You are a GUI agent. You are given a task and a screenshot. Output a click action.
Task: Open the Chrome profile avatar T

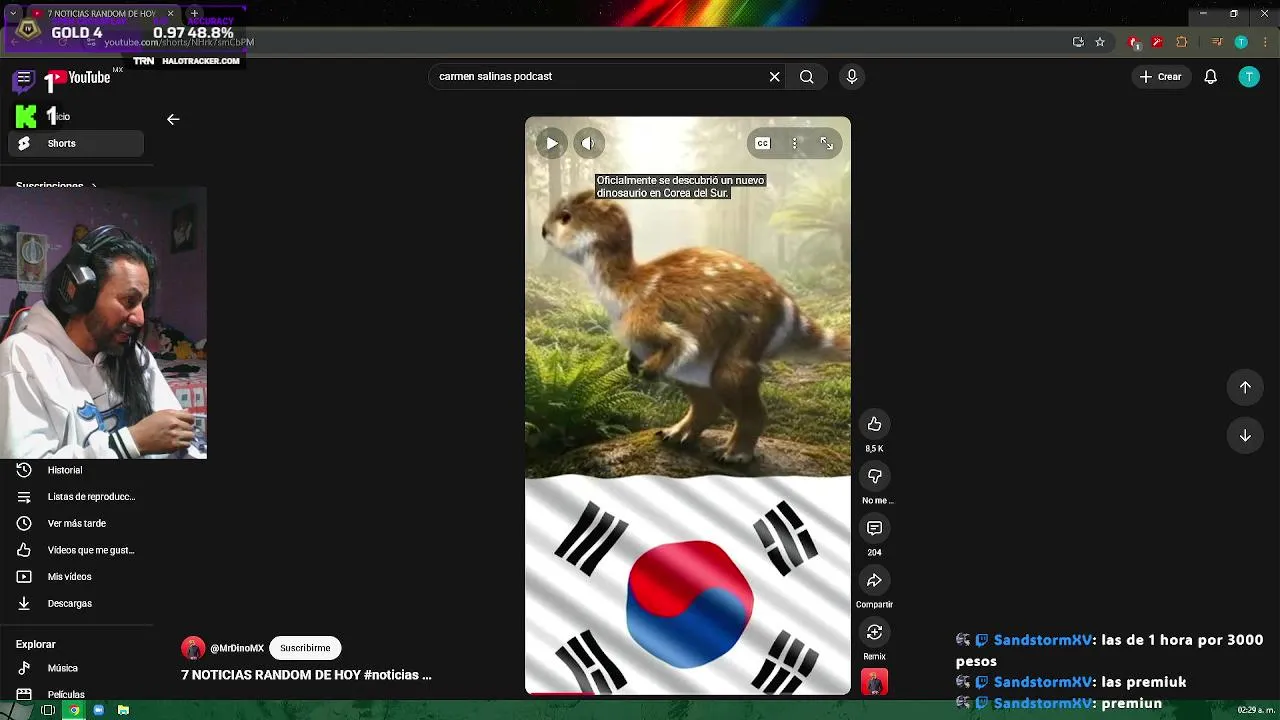pyautogui.click(x=1241, y=42)
